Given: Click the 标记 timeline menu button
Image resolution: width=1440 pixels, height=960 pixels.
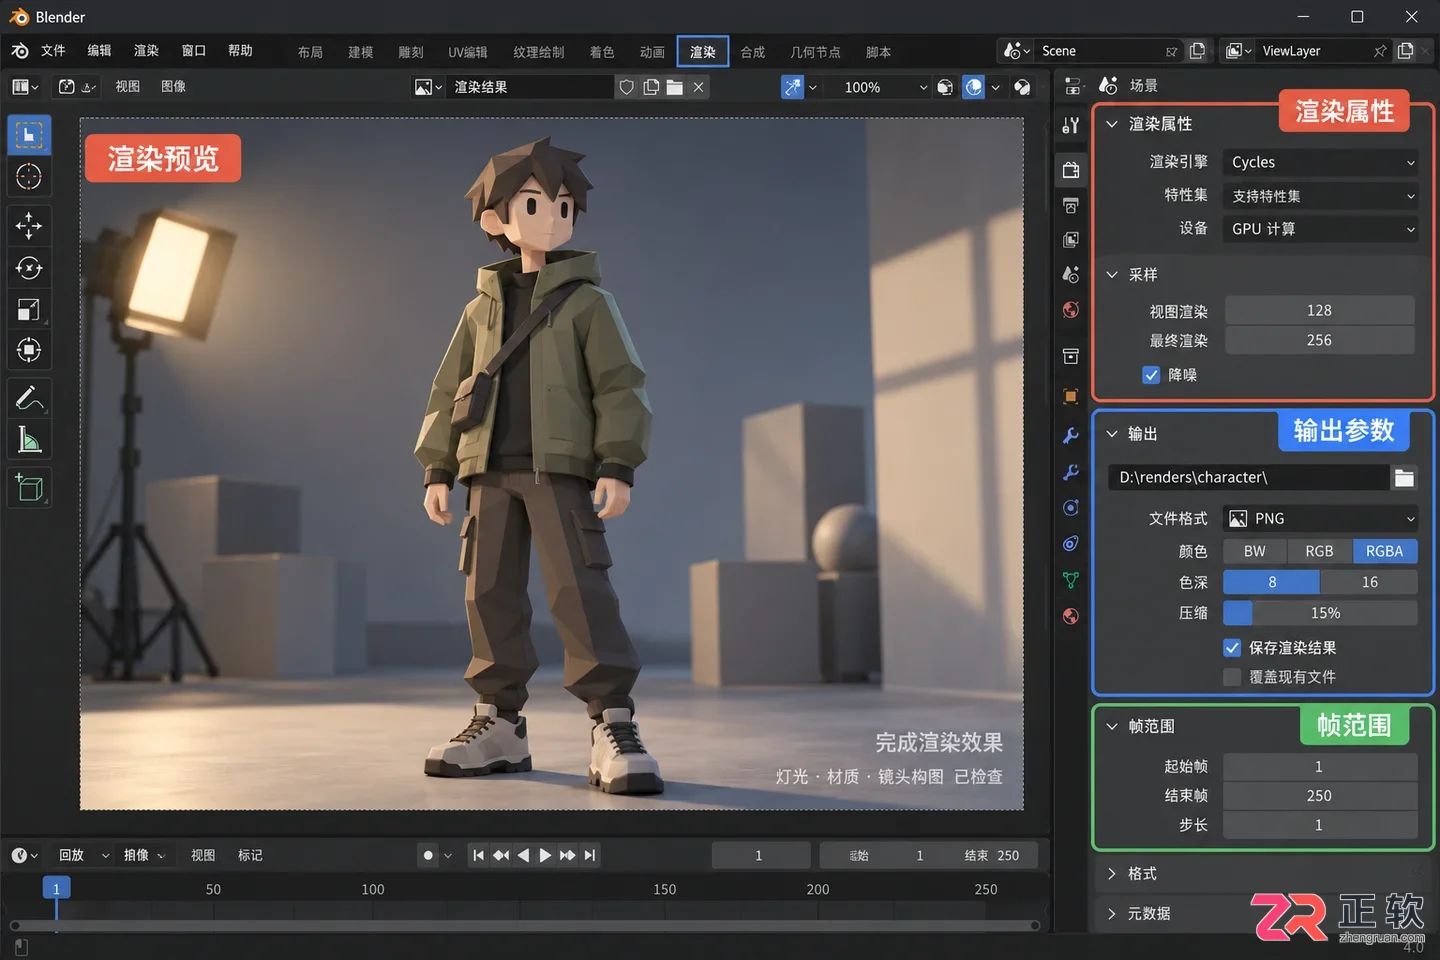Looking at the screenshot, I should tap(250, 855).
